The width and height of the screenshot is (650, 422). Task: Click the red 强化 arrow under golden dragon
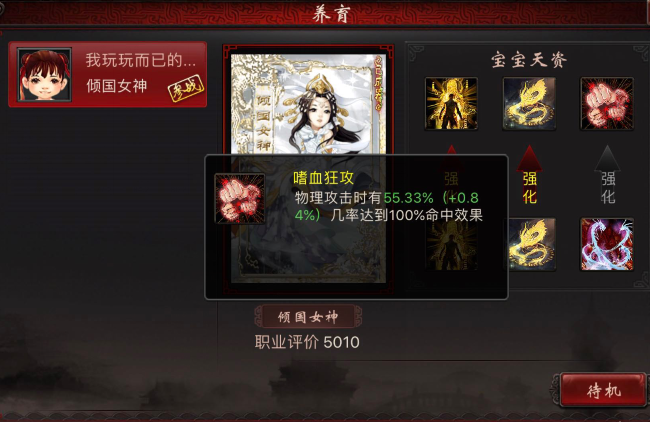[529, 175]
